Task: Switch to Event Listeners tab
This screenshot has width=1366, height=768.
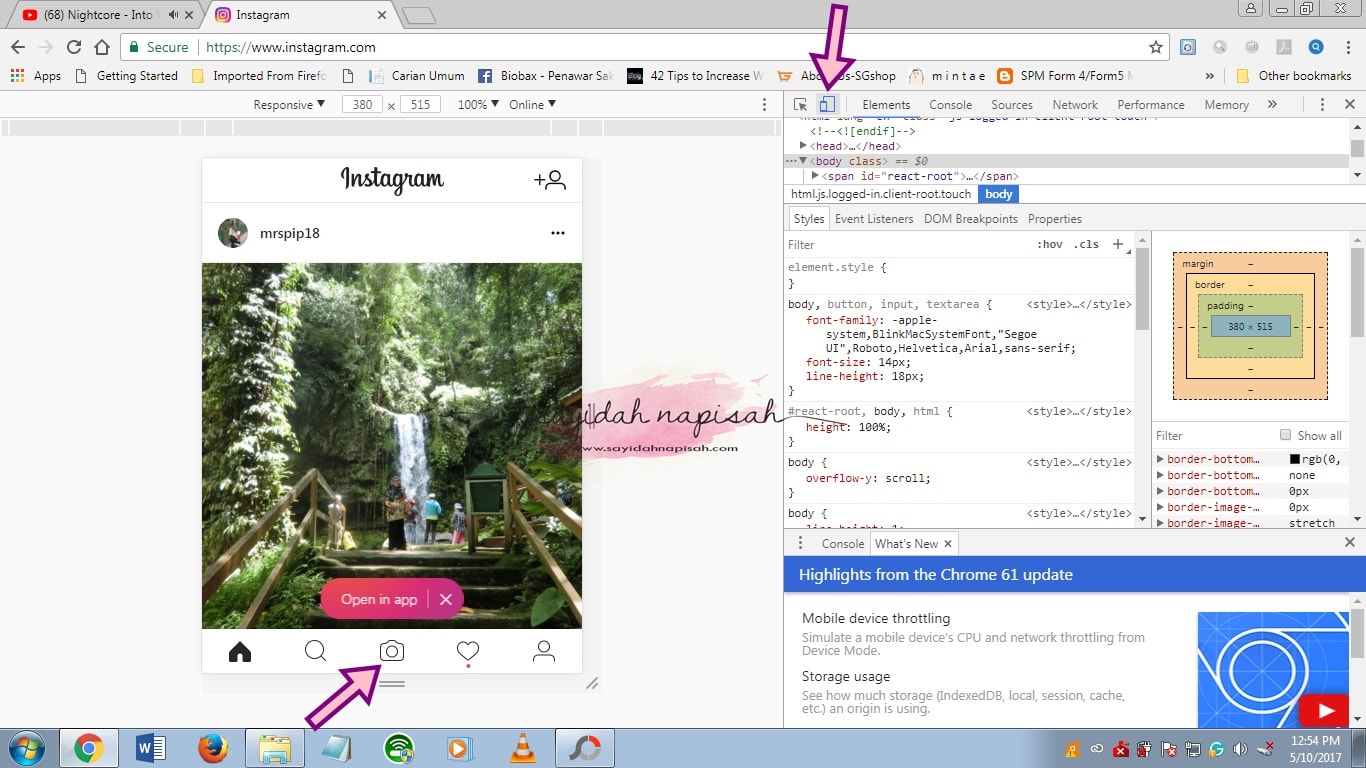Action: click(x=874, y=219)
